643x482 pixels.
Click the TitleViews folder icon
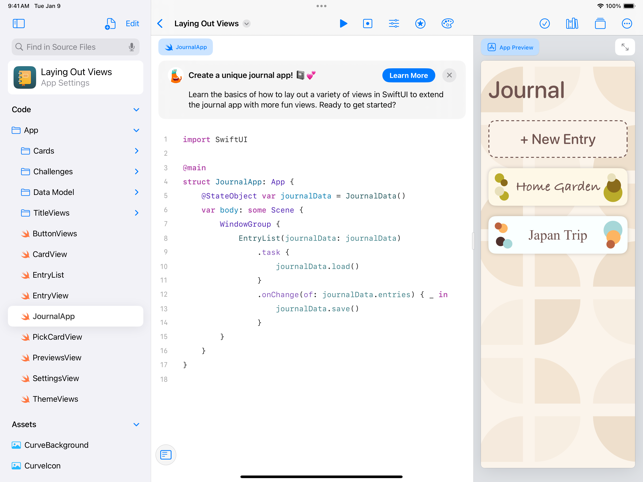tap(25, 213)
